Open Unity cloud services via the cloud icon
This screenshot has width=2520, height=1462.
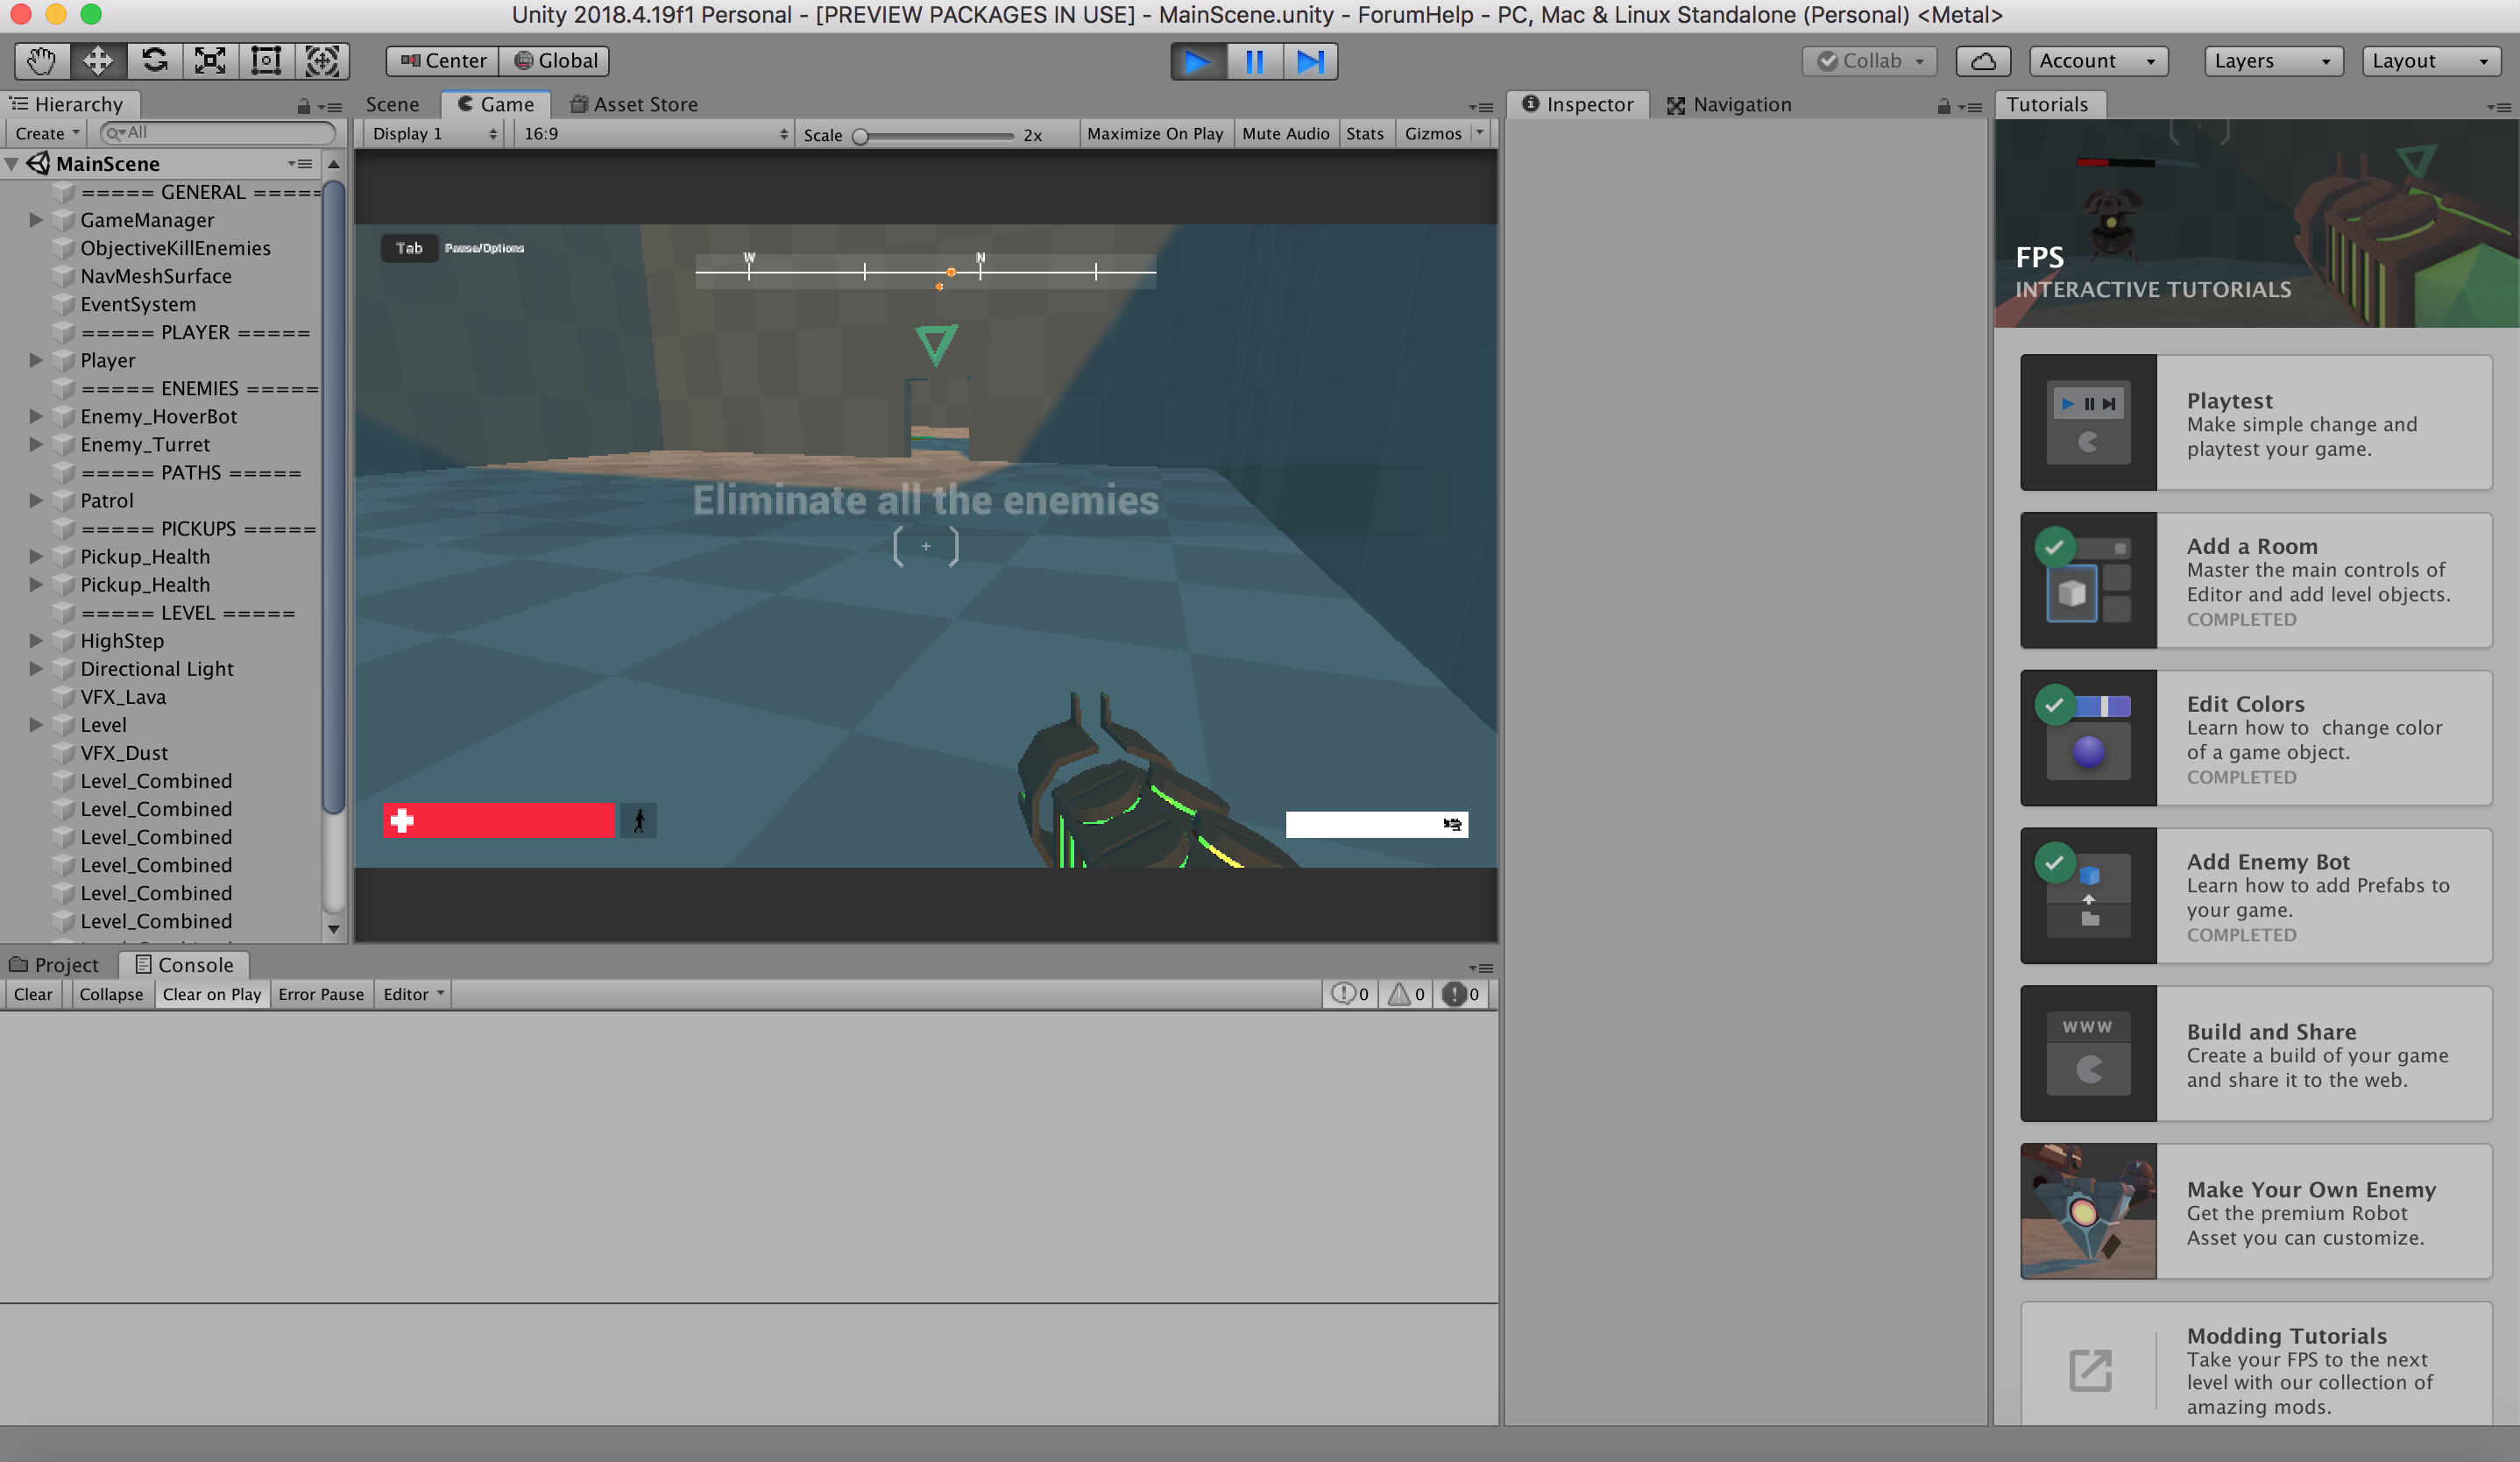[1984, 61]
